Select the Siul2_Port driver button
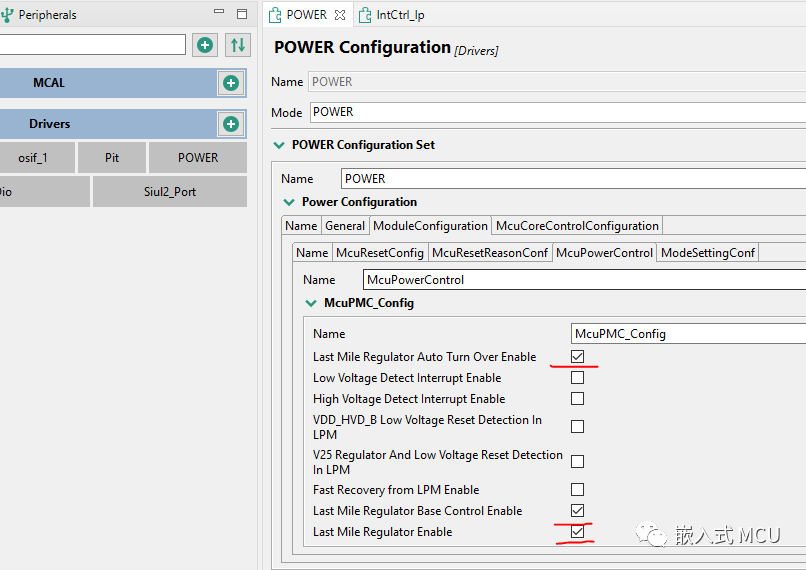 point(170,192)
